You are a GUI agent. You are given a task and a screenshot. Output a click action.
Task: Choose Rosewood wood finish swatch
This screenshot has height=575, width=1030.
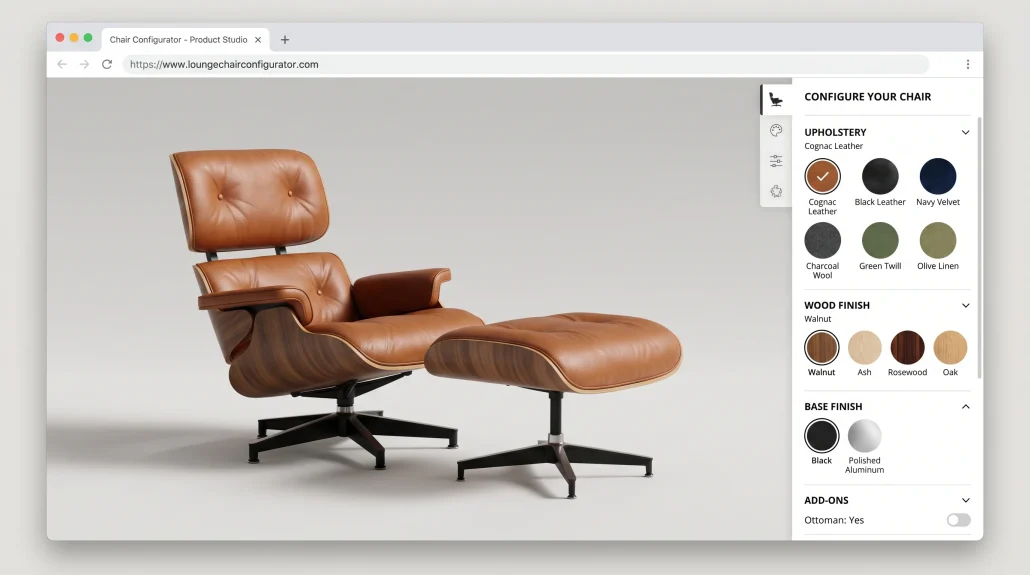(907, 347)
